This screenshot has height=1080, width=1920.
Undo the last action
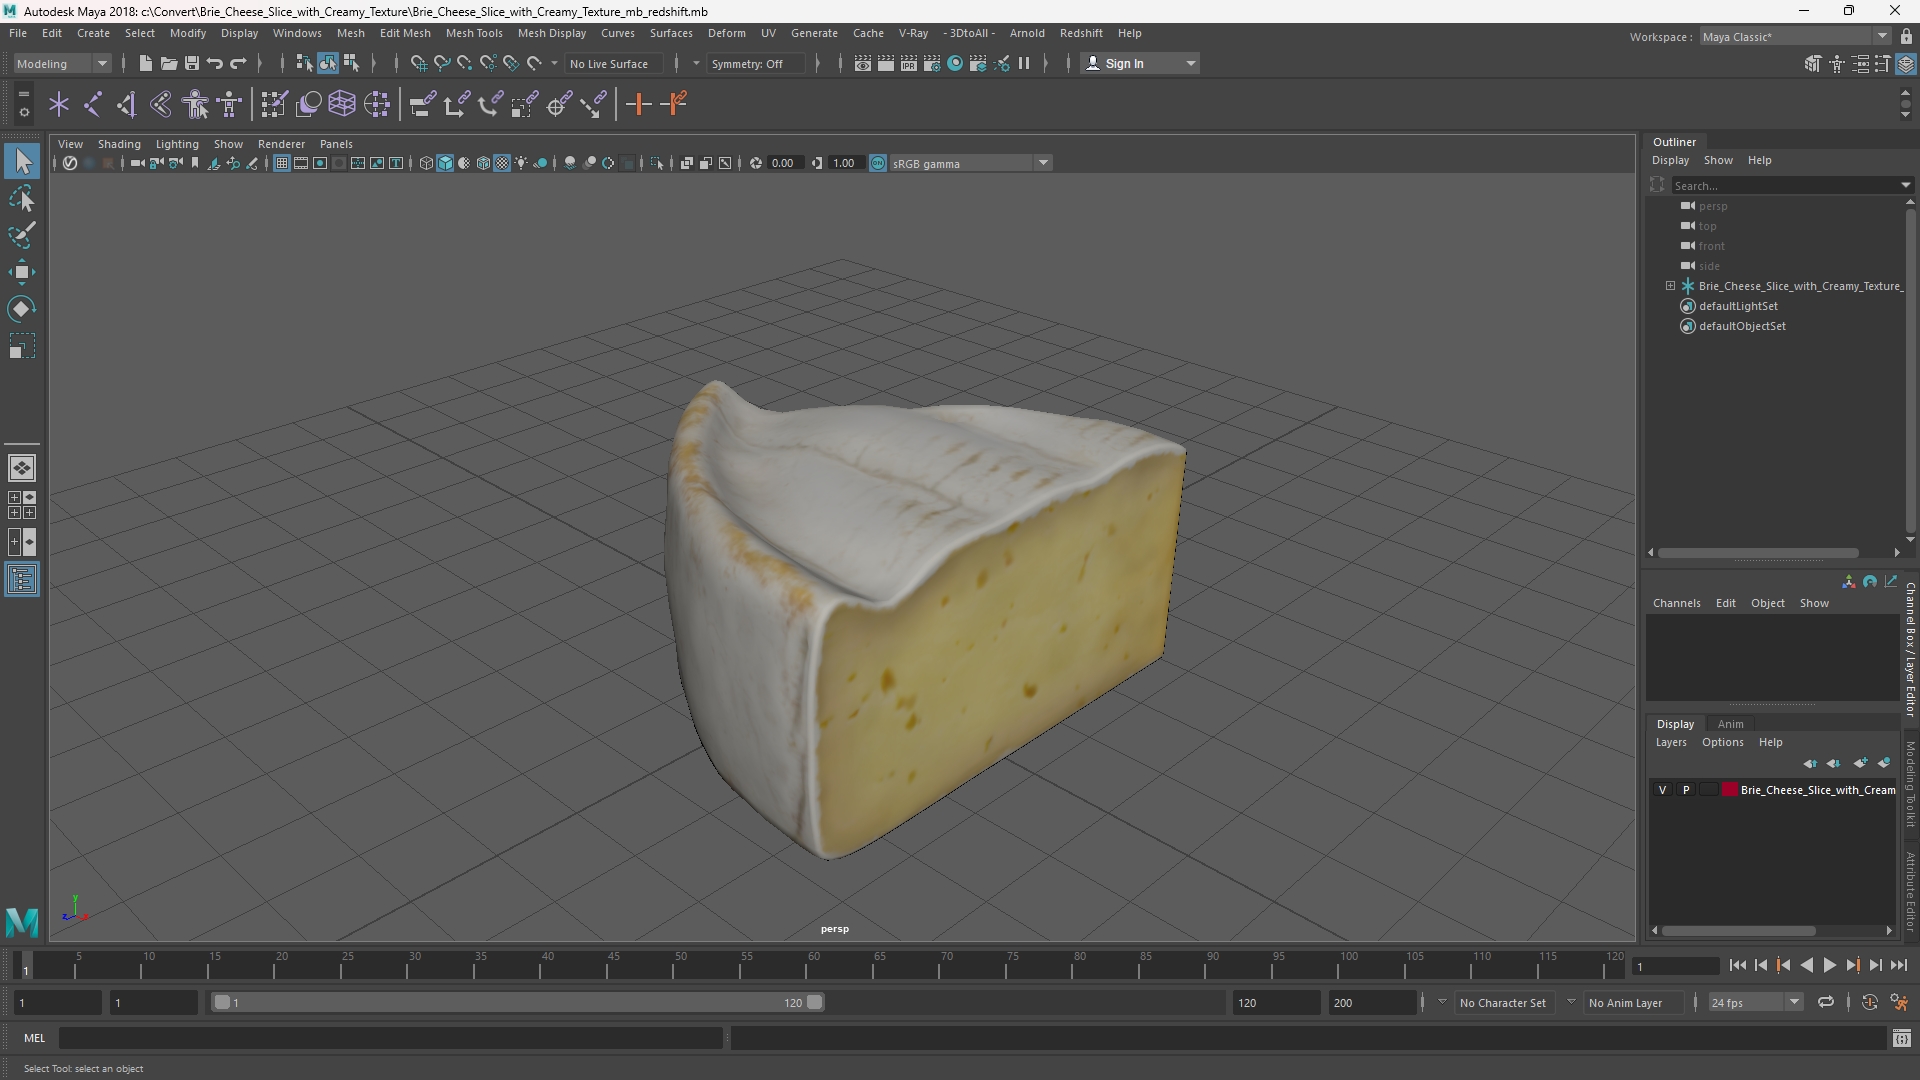click(x=215, y=63)
